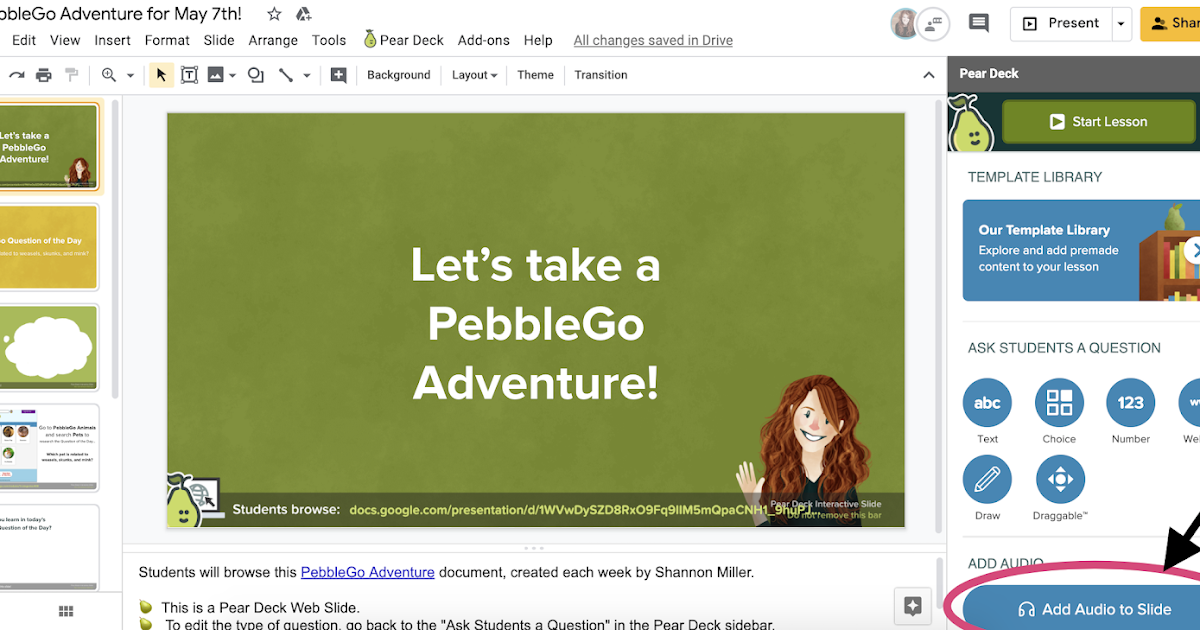Screen dimensions: 1200x630
Task: Open the Zoom tool dropdown arrow
Action: (x=129, y=74)
